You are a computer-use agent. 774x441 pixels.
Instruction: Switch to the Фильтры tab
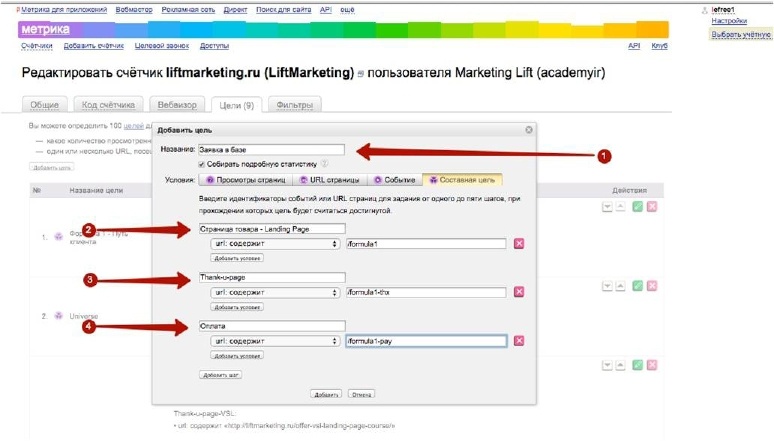293,105
